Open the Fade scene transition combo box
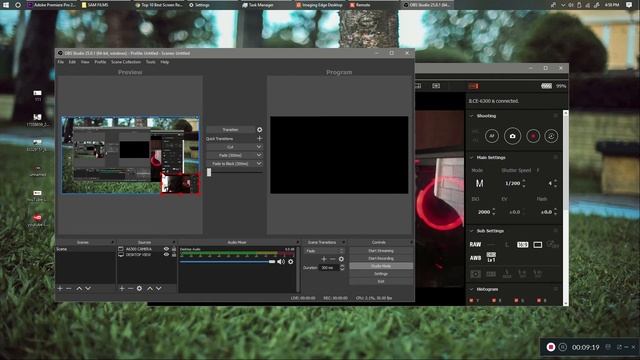Viewport: 640px width, 360px height. tap(324, 251)
